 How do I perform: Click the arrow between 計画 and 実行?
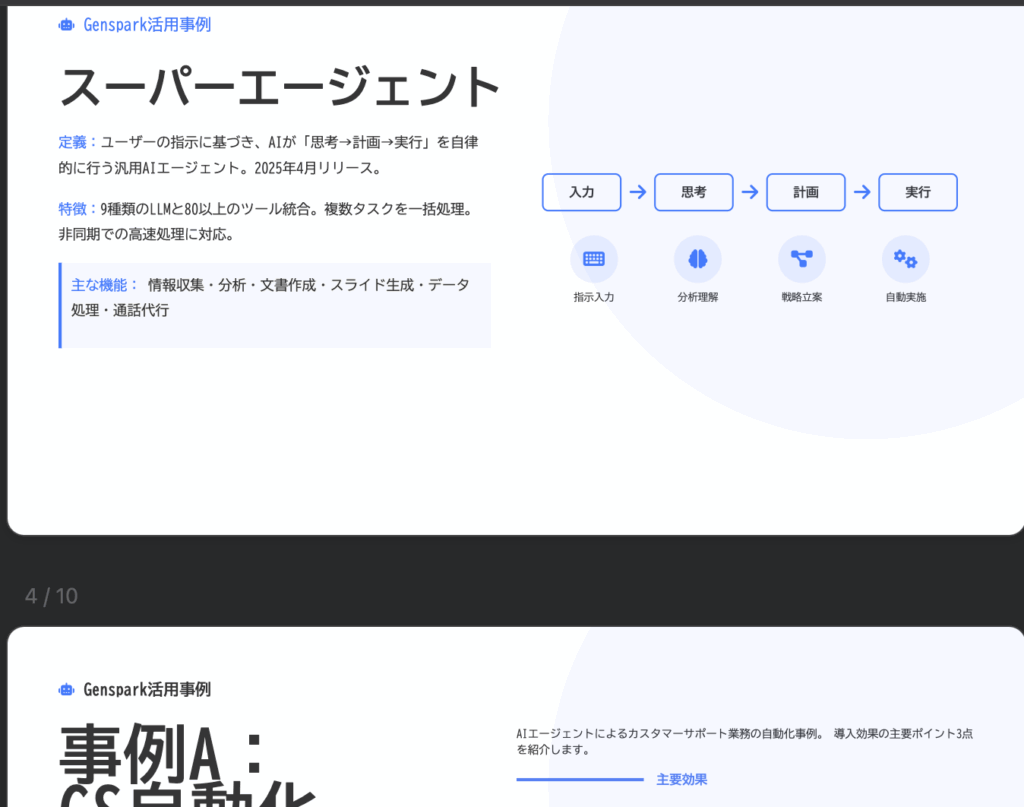[862, 192]
